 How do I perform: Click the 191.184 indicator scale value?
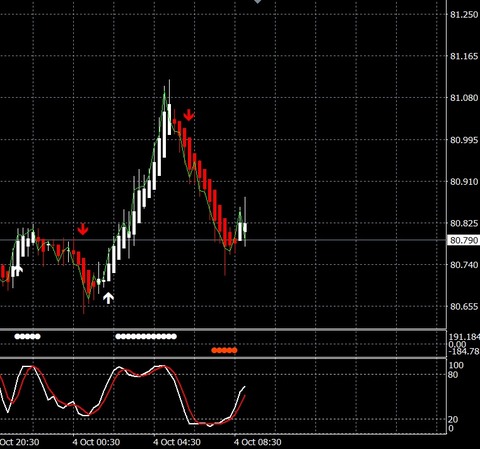464,337
